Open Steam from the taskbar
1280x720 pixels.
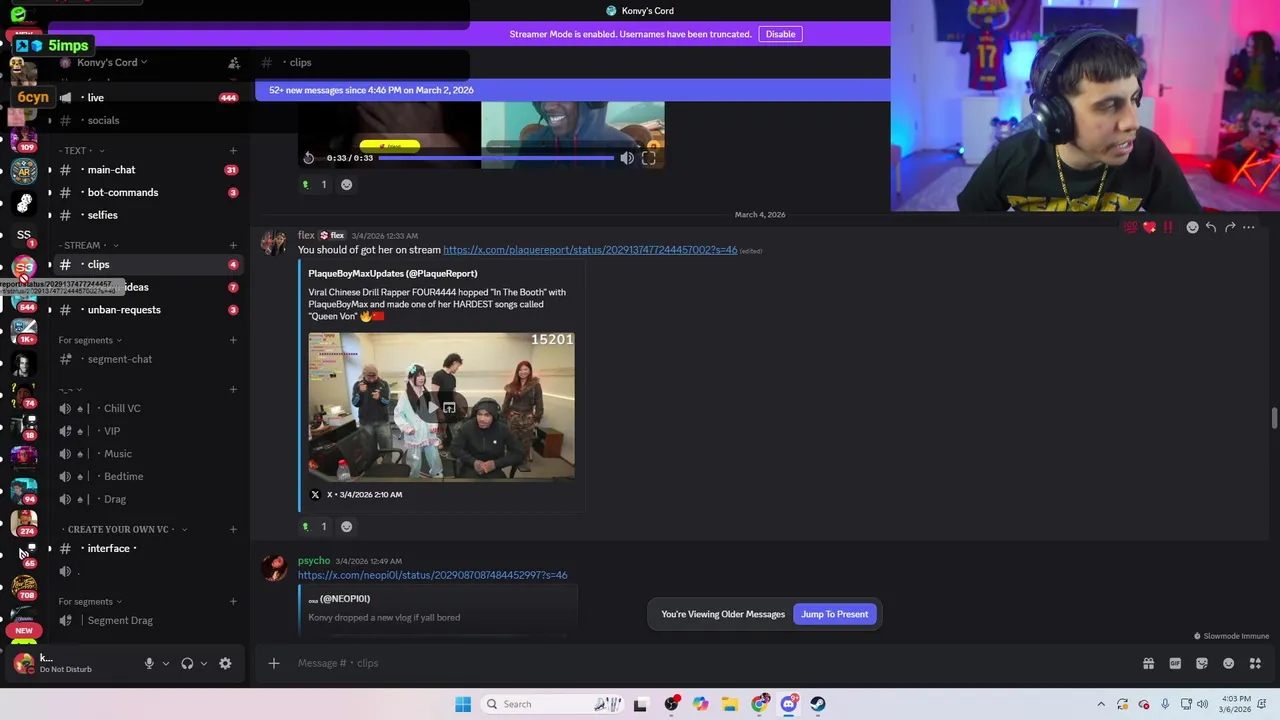pyautogui.click(x=818, y=704)
